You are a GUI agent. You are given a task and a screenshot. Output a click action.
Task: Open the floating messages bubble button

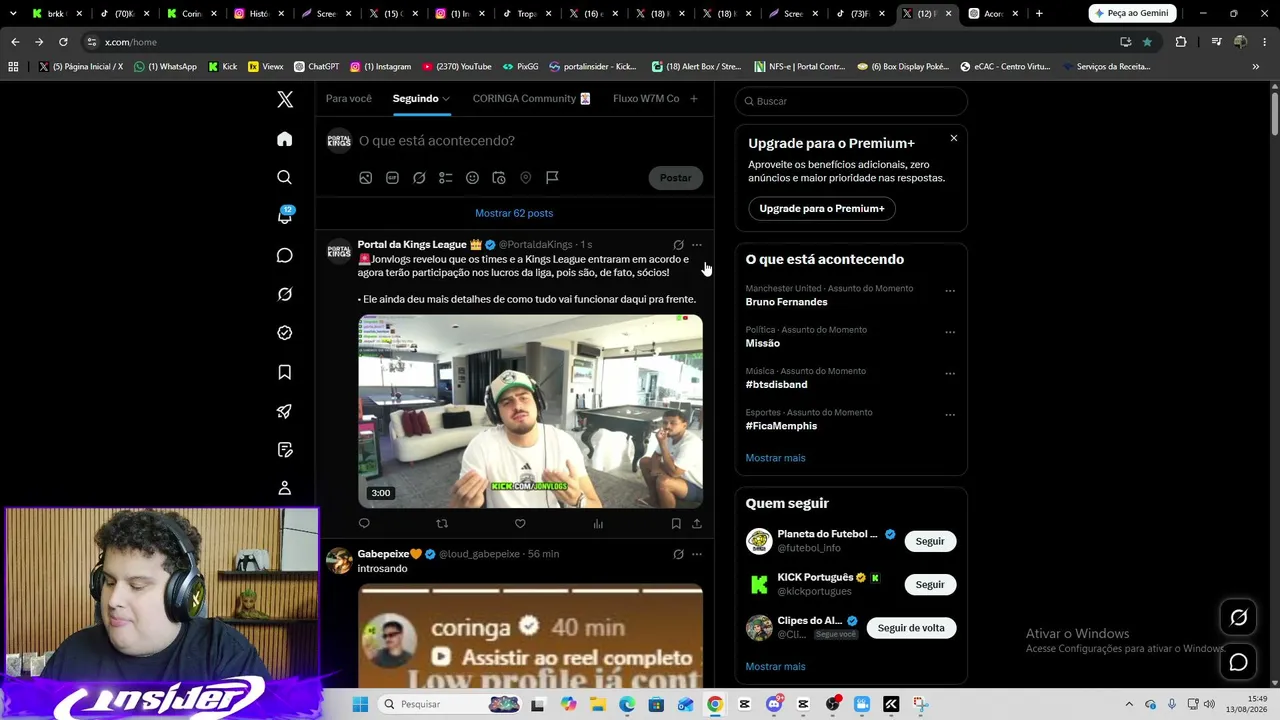pos(1238,662)
